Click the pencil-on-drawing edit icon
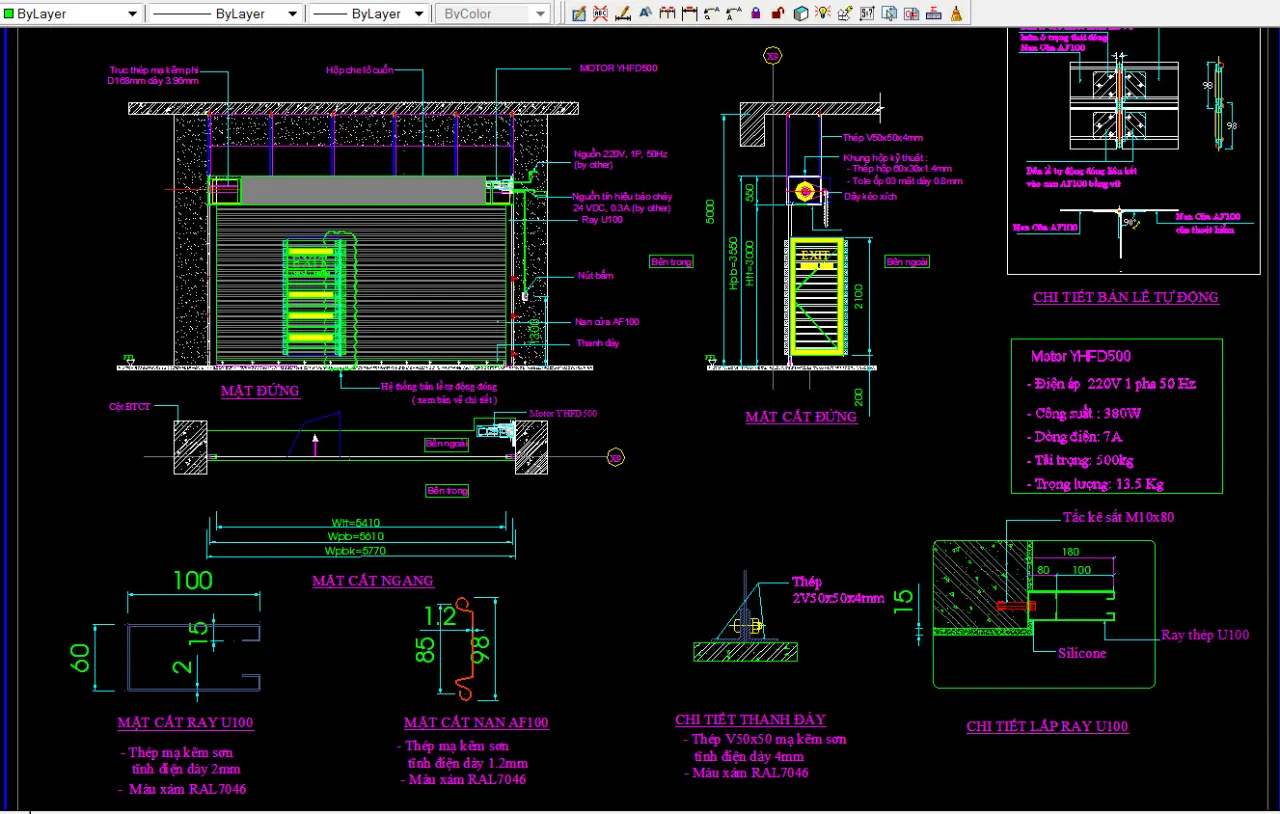1280x814 pixels. [579, 14]
